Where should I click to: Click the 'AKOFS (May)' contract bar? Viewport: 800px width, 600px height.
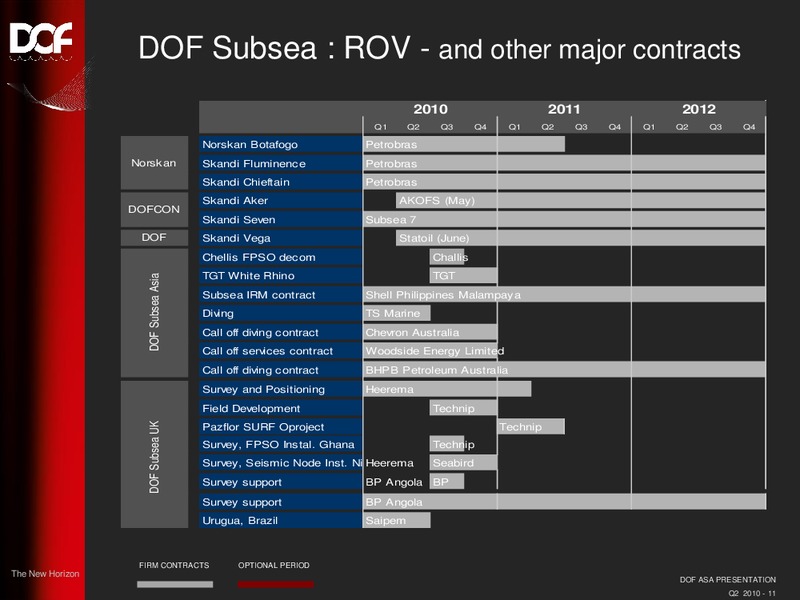[x=581, y=201]
